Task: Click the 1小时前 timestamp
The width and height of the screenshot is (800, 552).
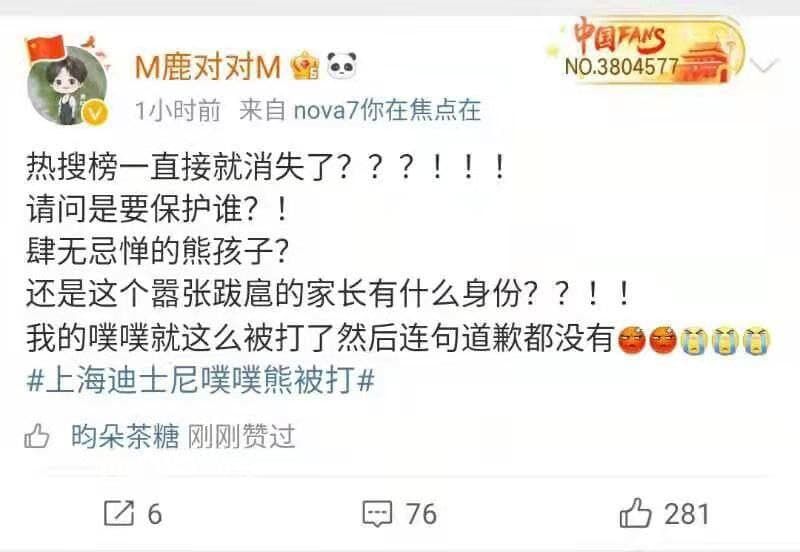Action: [x=178, y=110]
